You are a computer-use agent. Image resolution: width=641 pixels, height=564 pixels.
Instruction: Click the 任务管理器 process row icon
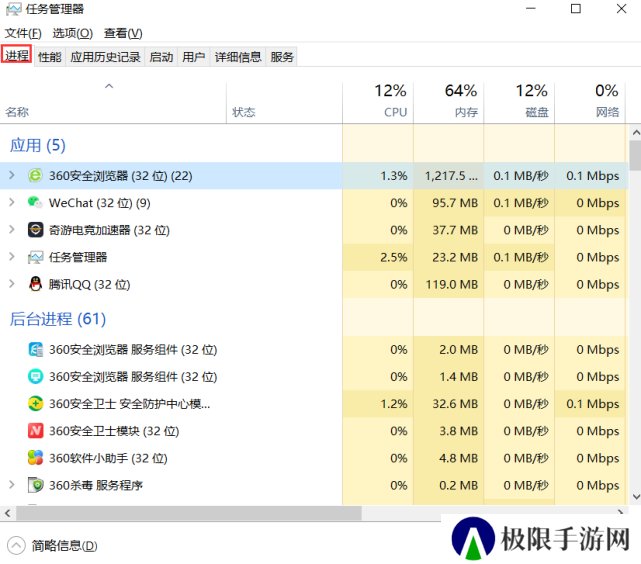pos(35,257)
